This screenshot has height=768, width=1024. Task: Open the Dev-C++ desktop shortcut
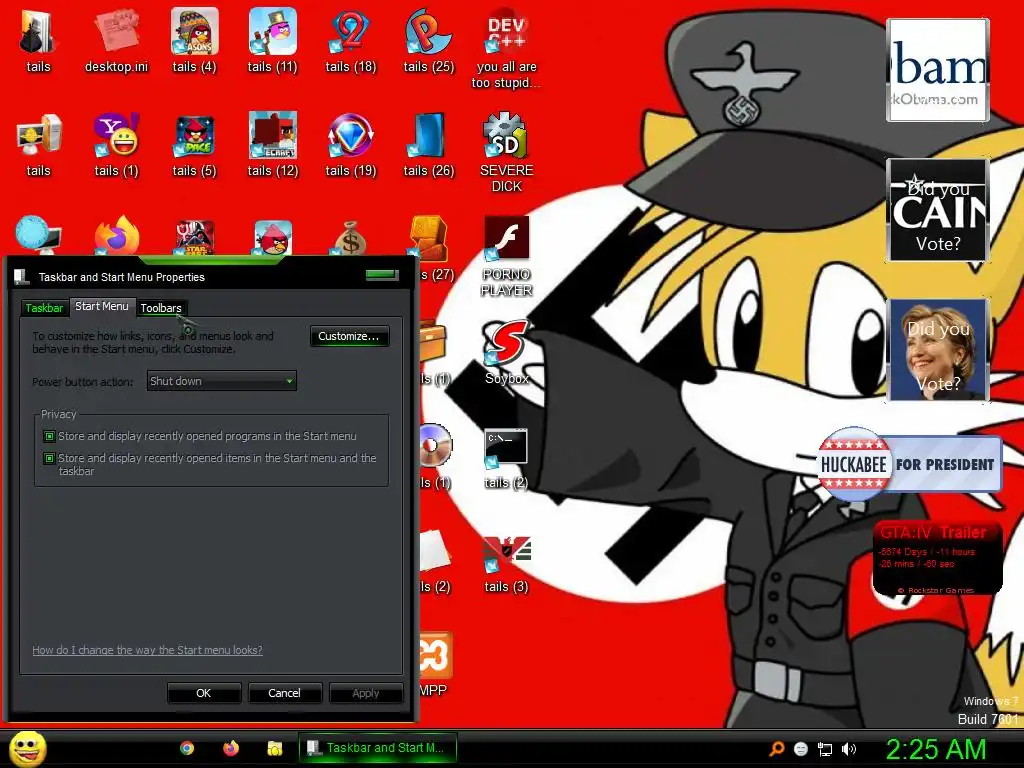tap(506, 49)
